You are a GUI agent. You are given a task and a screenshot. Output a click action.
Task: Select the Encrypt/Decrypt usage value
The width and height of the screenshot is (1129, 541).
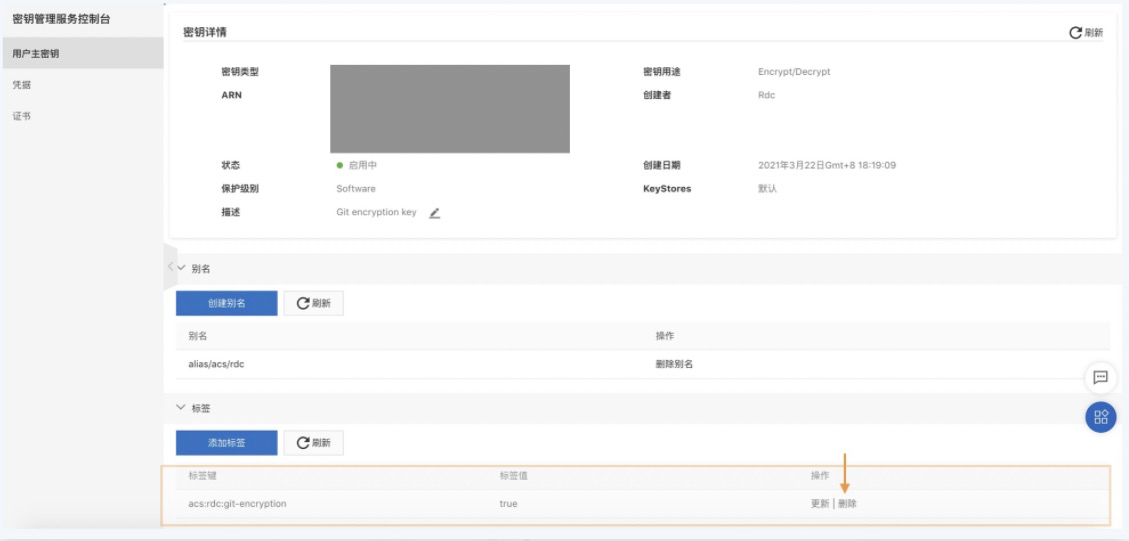pyautogui.click(x=794, y=72)
